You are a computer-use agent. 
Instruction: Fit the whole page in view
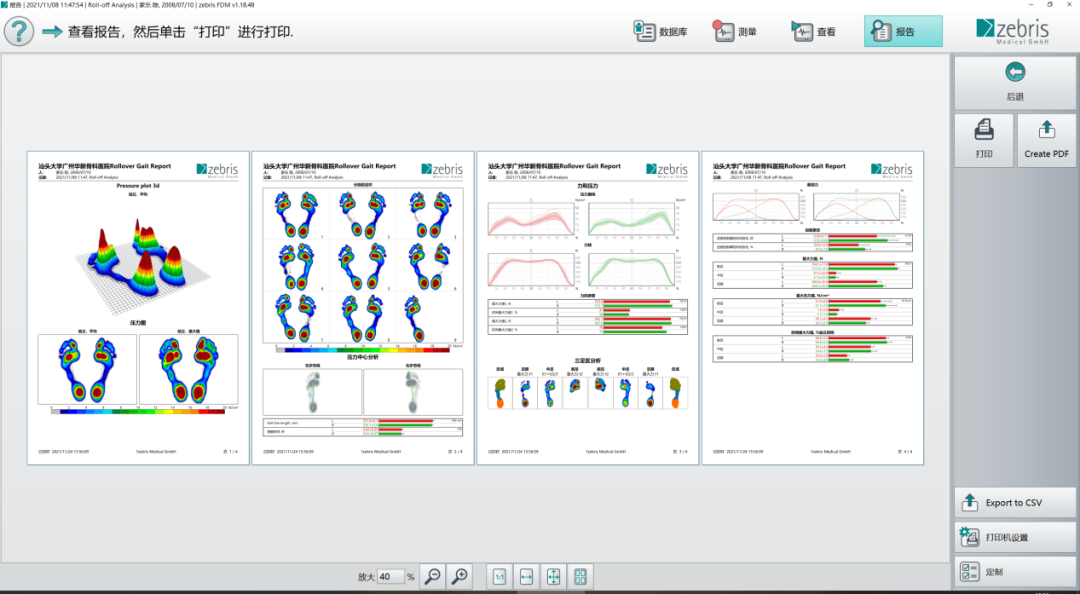tap(553, 577)
